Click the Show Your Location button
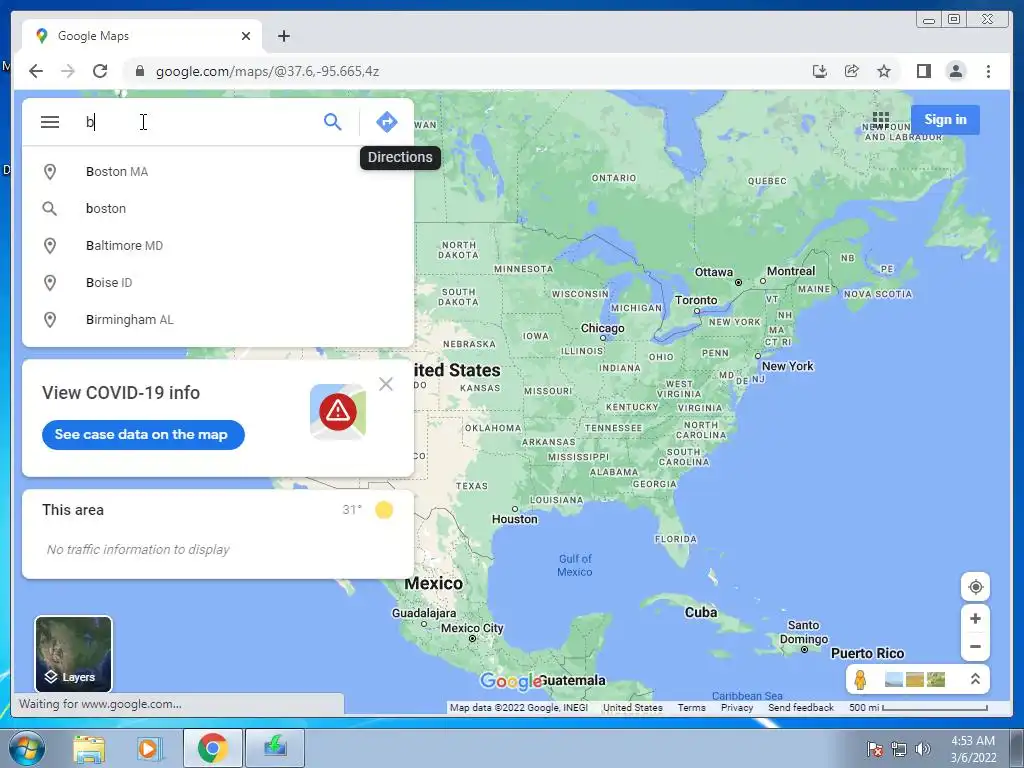 coord(975,586)
